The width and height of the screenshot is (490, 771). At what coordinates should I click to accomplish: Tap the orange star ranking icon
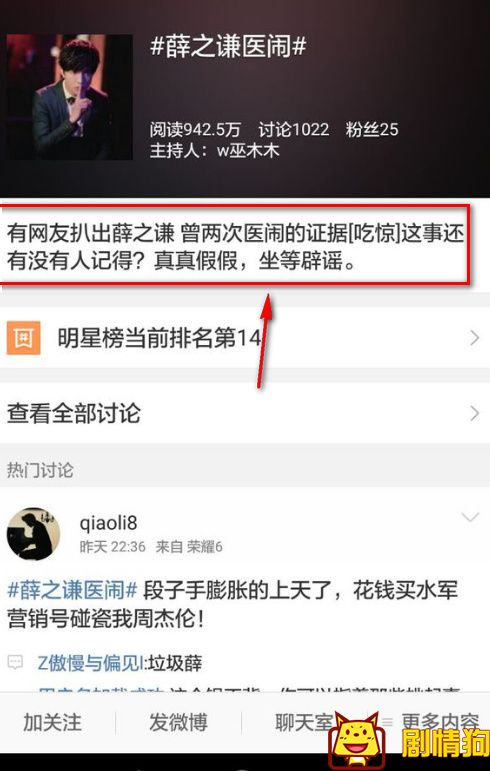click(23, 338)
